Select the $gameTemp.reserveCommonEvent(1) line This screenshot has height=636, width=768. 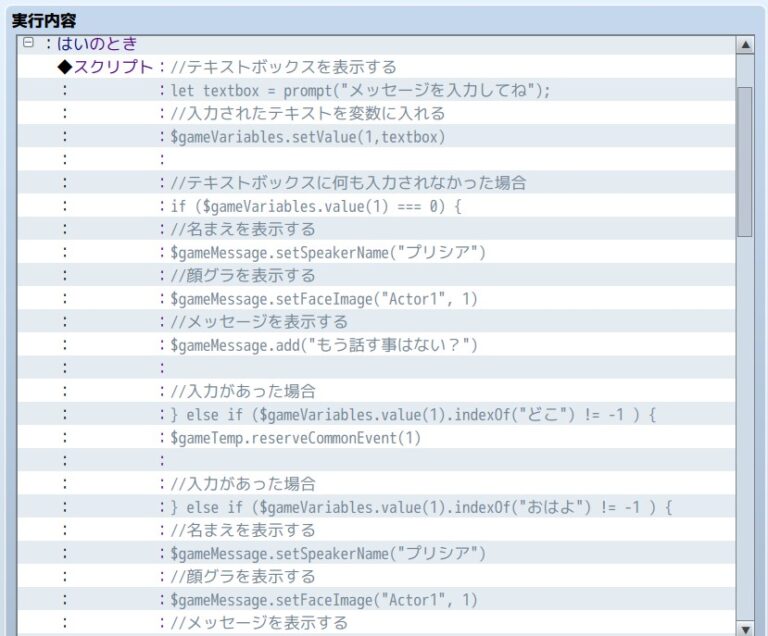click(x=296, y=437)
